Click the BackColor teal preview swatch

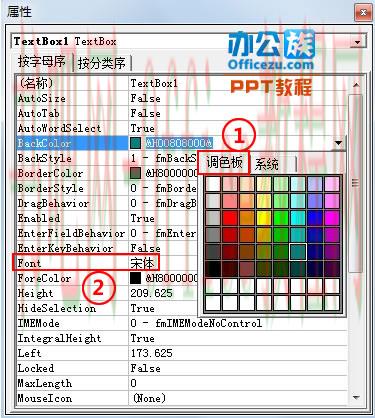135,143
